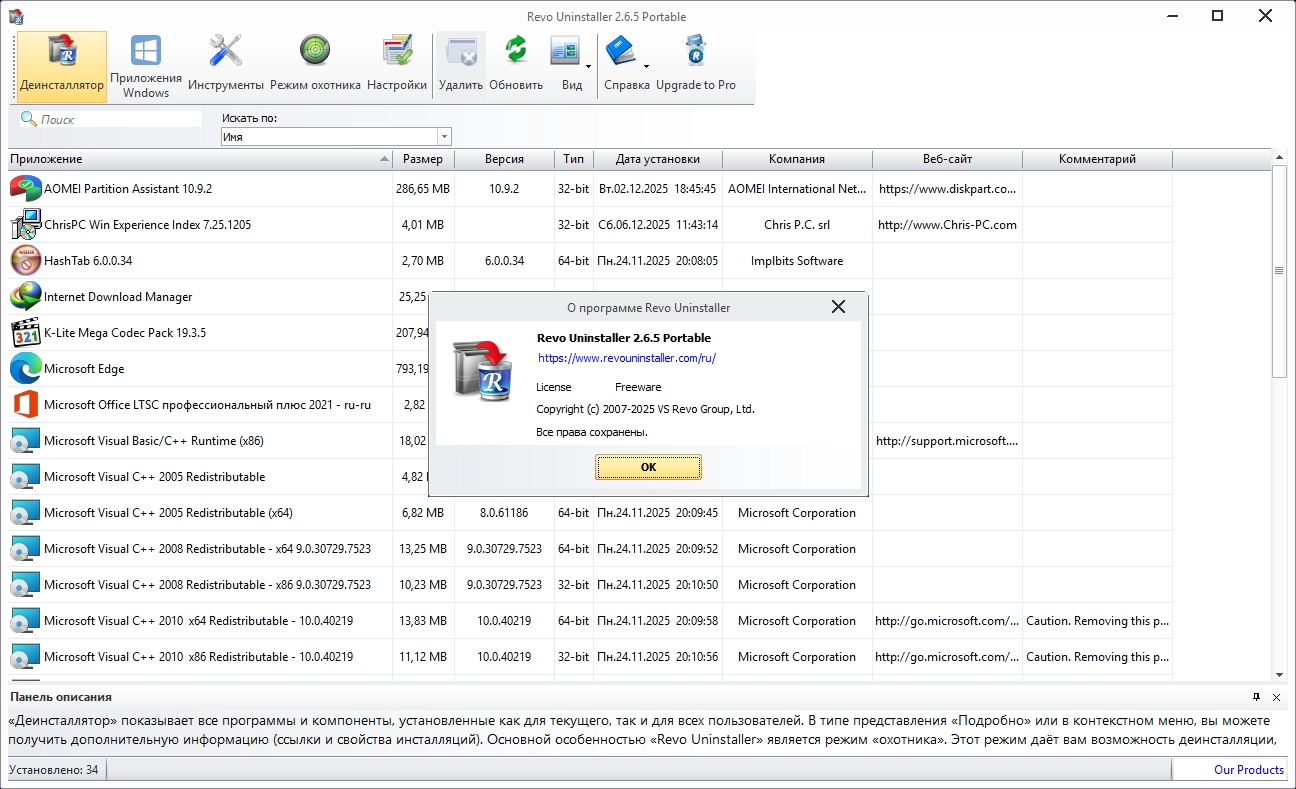
Task: Open the Искать по combo box
Action: coord(336,137)
